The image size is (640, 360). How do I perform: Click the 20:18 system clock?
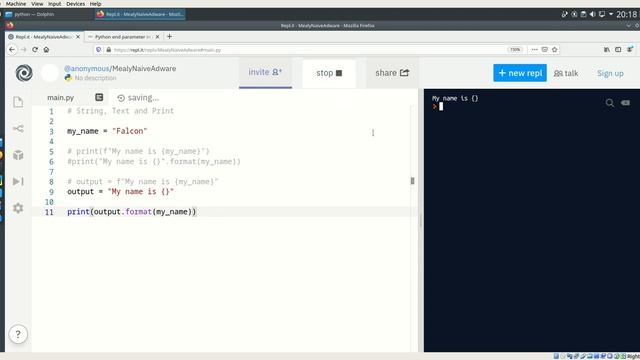(x=627, y=14)
